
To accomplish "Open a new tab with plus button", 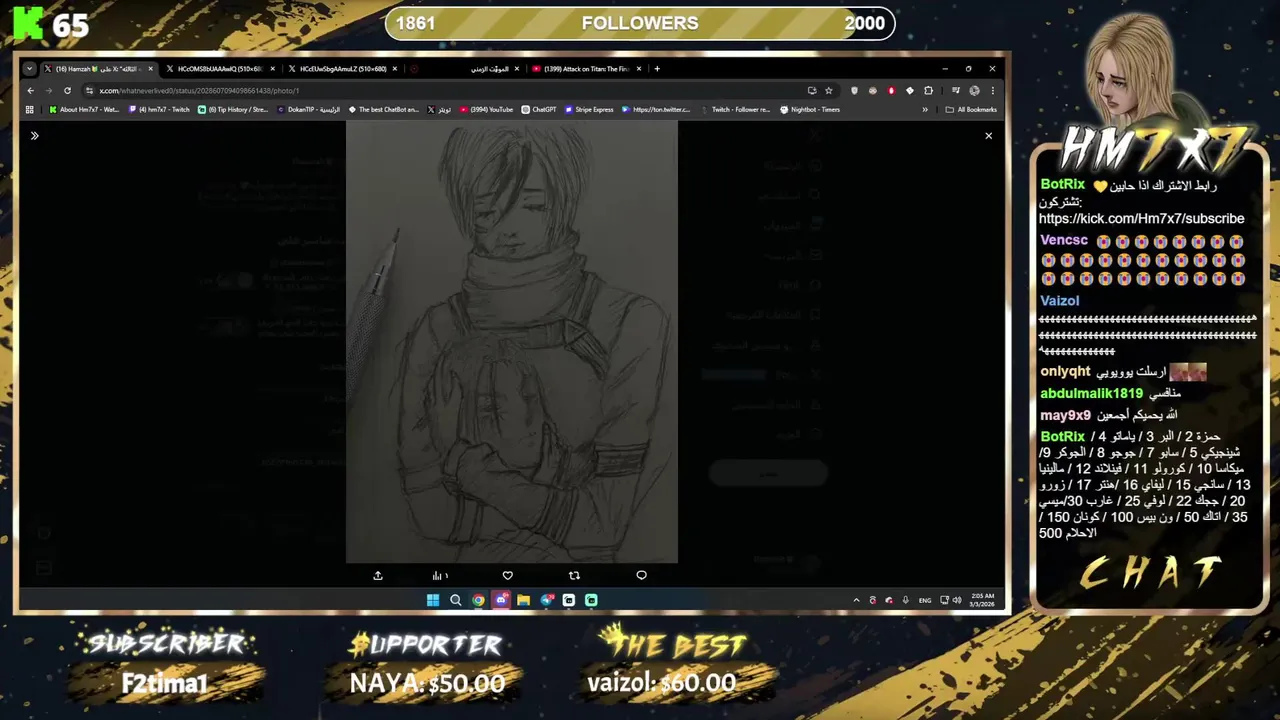I will point(657,69).
